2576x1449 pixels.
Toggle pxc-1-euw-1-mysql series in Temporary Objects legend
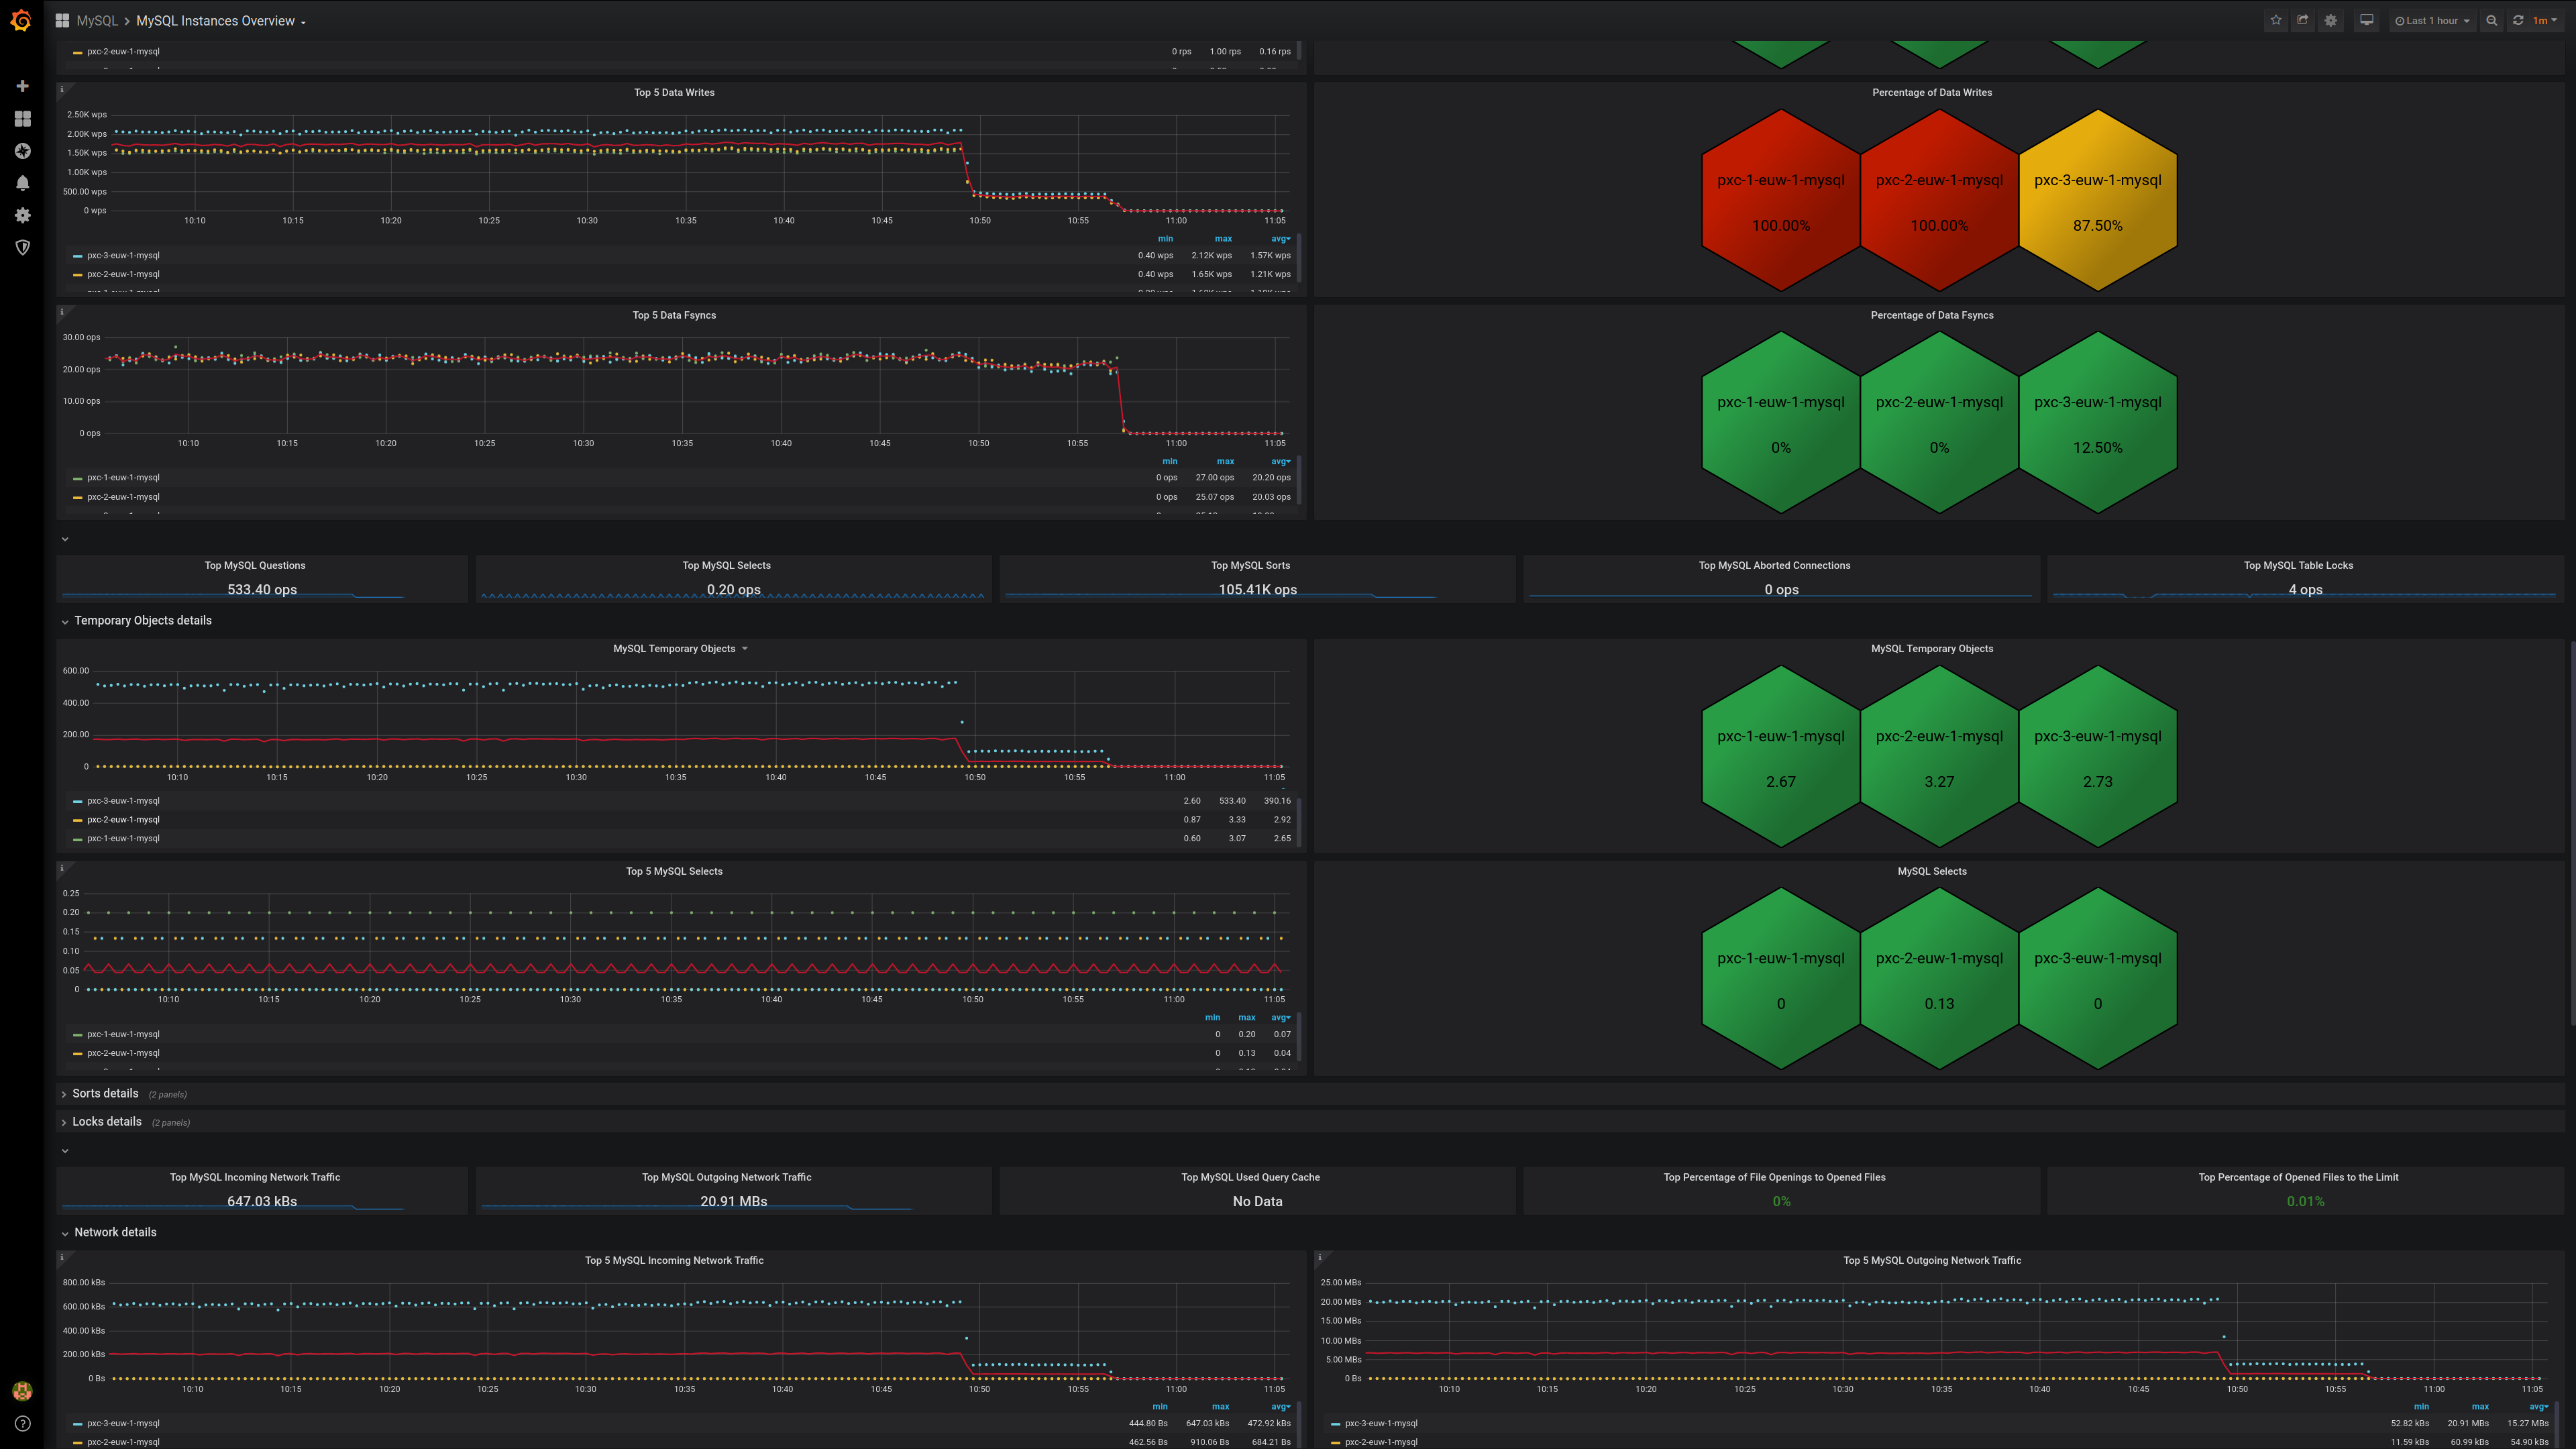click(123, 838)
